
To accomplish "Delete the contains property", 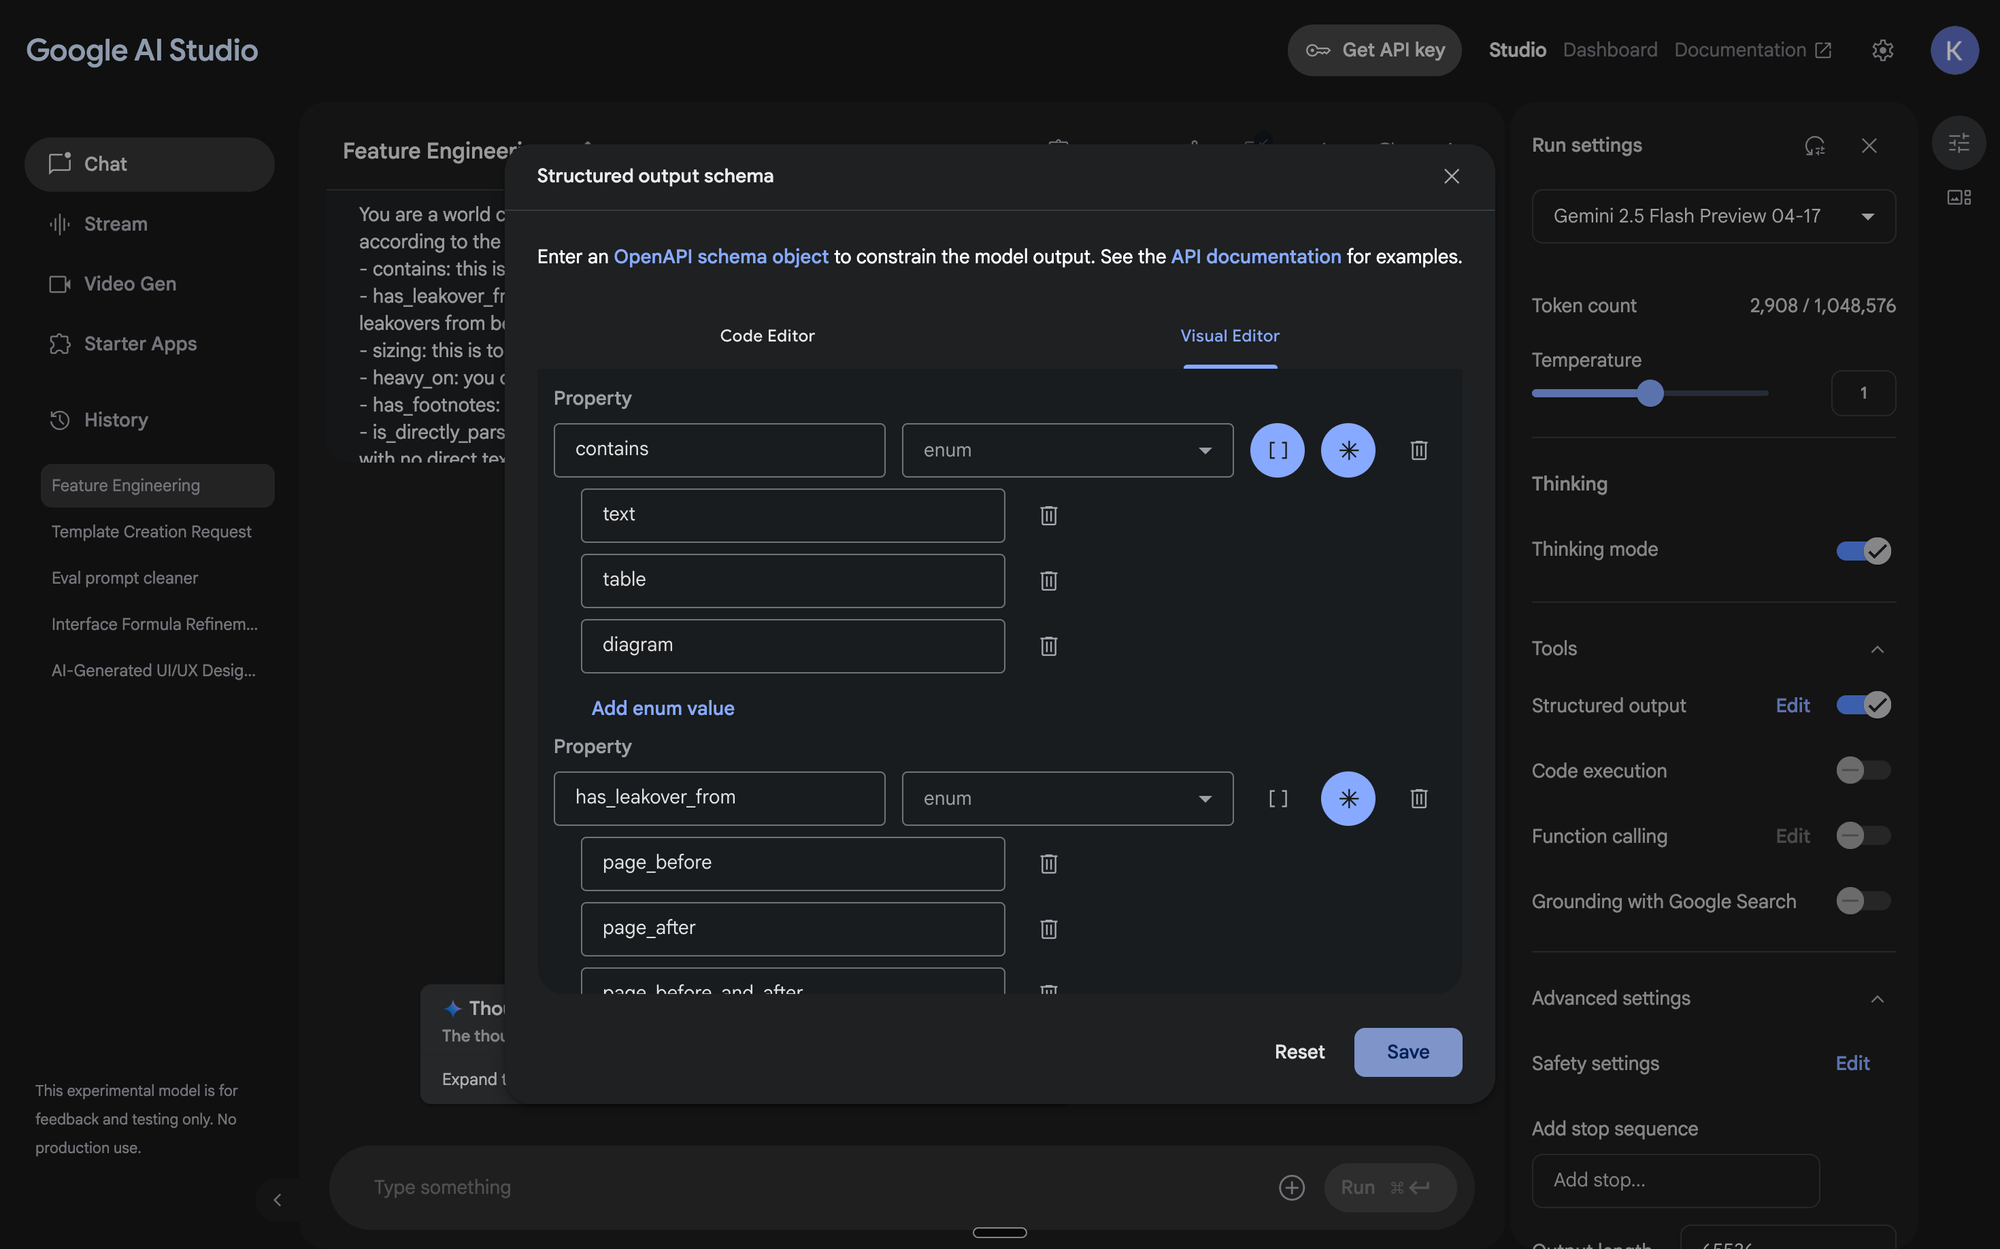I will coord(1419,450).
